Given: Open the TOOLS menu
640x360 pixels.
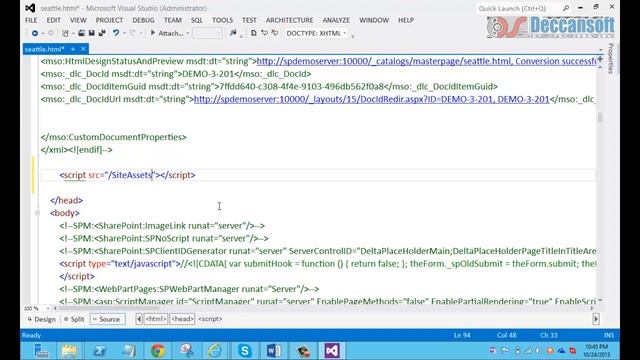Looking at the screenshot, I should tap(222, 20).
